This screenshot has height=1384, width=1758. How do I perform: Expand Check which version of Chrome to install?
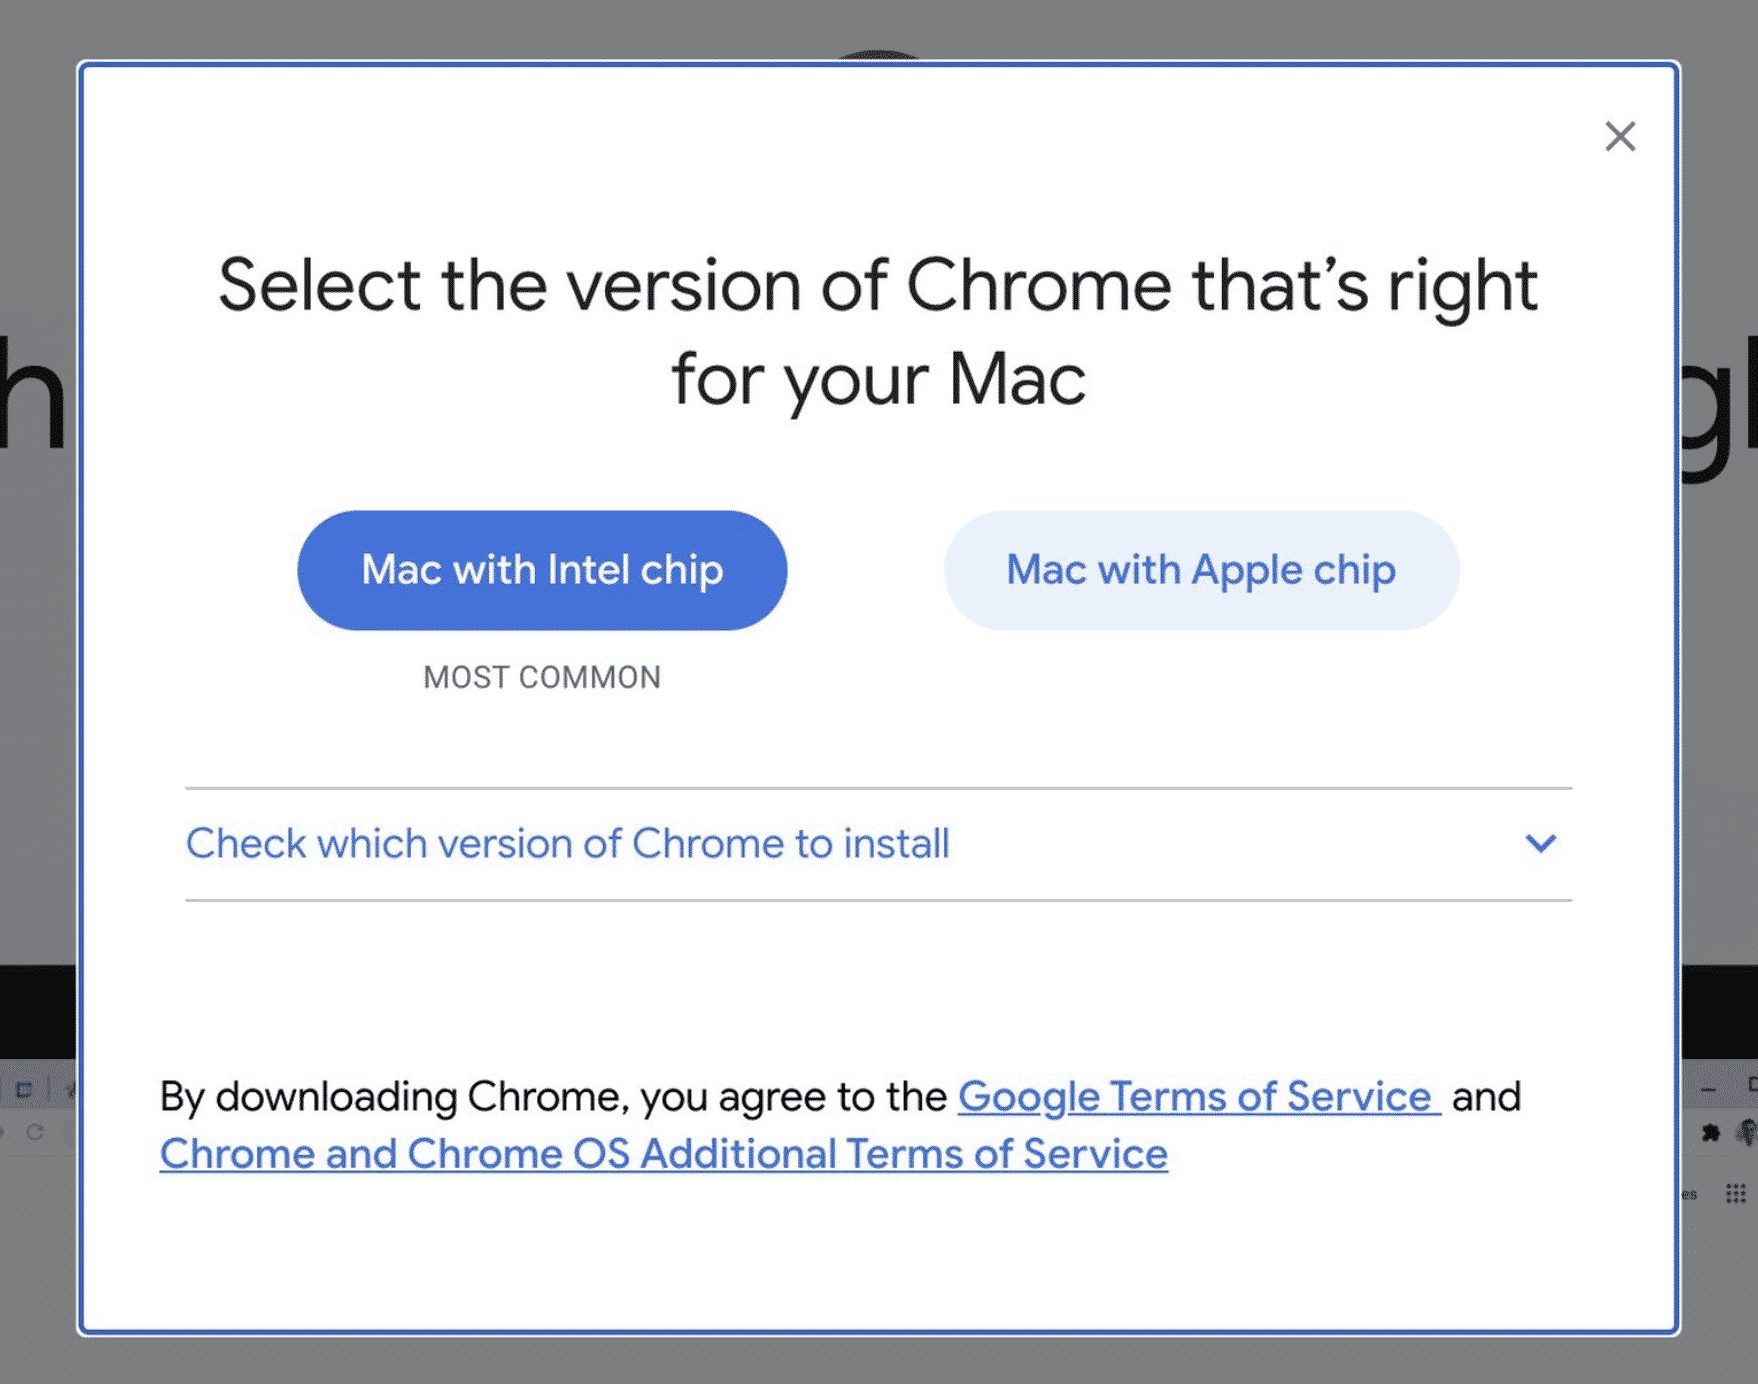tap(567, 844)
